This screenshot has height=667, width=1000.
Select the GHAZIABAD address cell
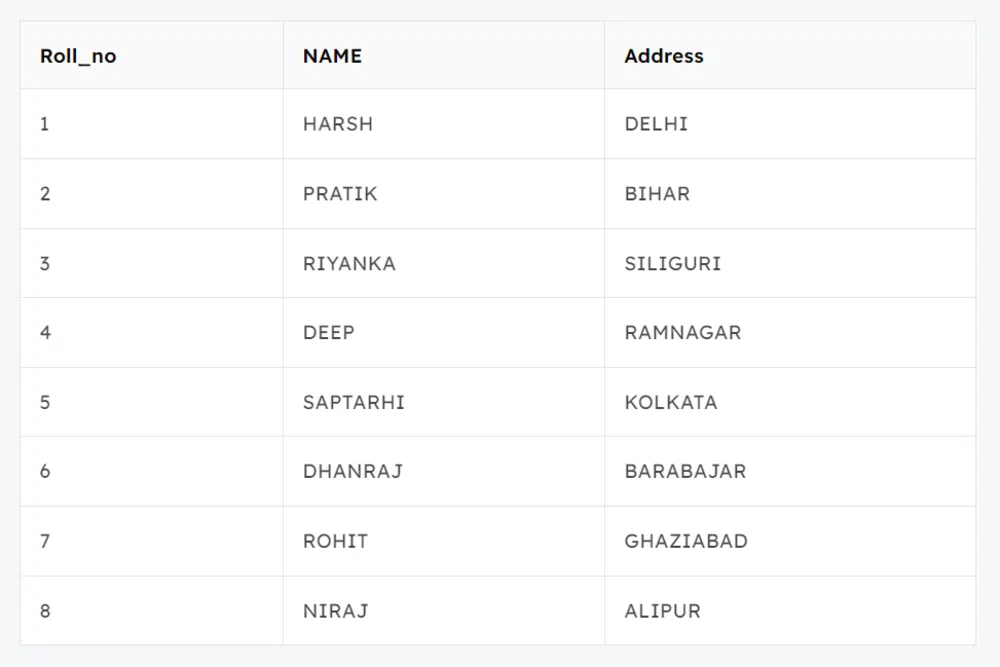(x=686, y=541)
